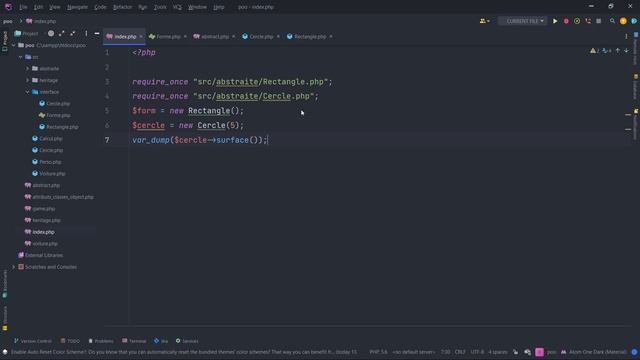The width and height of the screenshot is (640, 360).
Task: Open editor tabs options menu
Action: point(626,36)
